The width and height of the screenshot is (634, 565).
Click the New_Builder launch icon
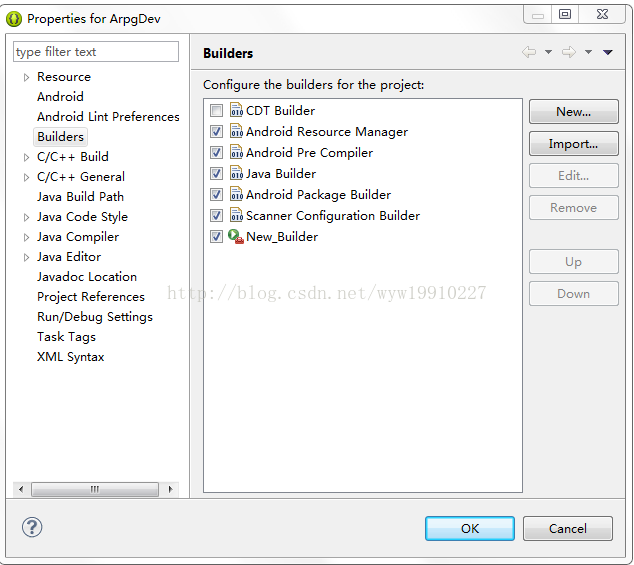[236, 236]
